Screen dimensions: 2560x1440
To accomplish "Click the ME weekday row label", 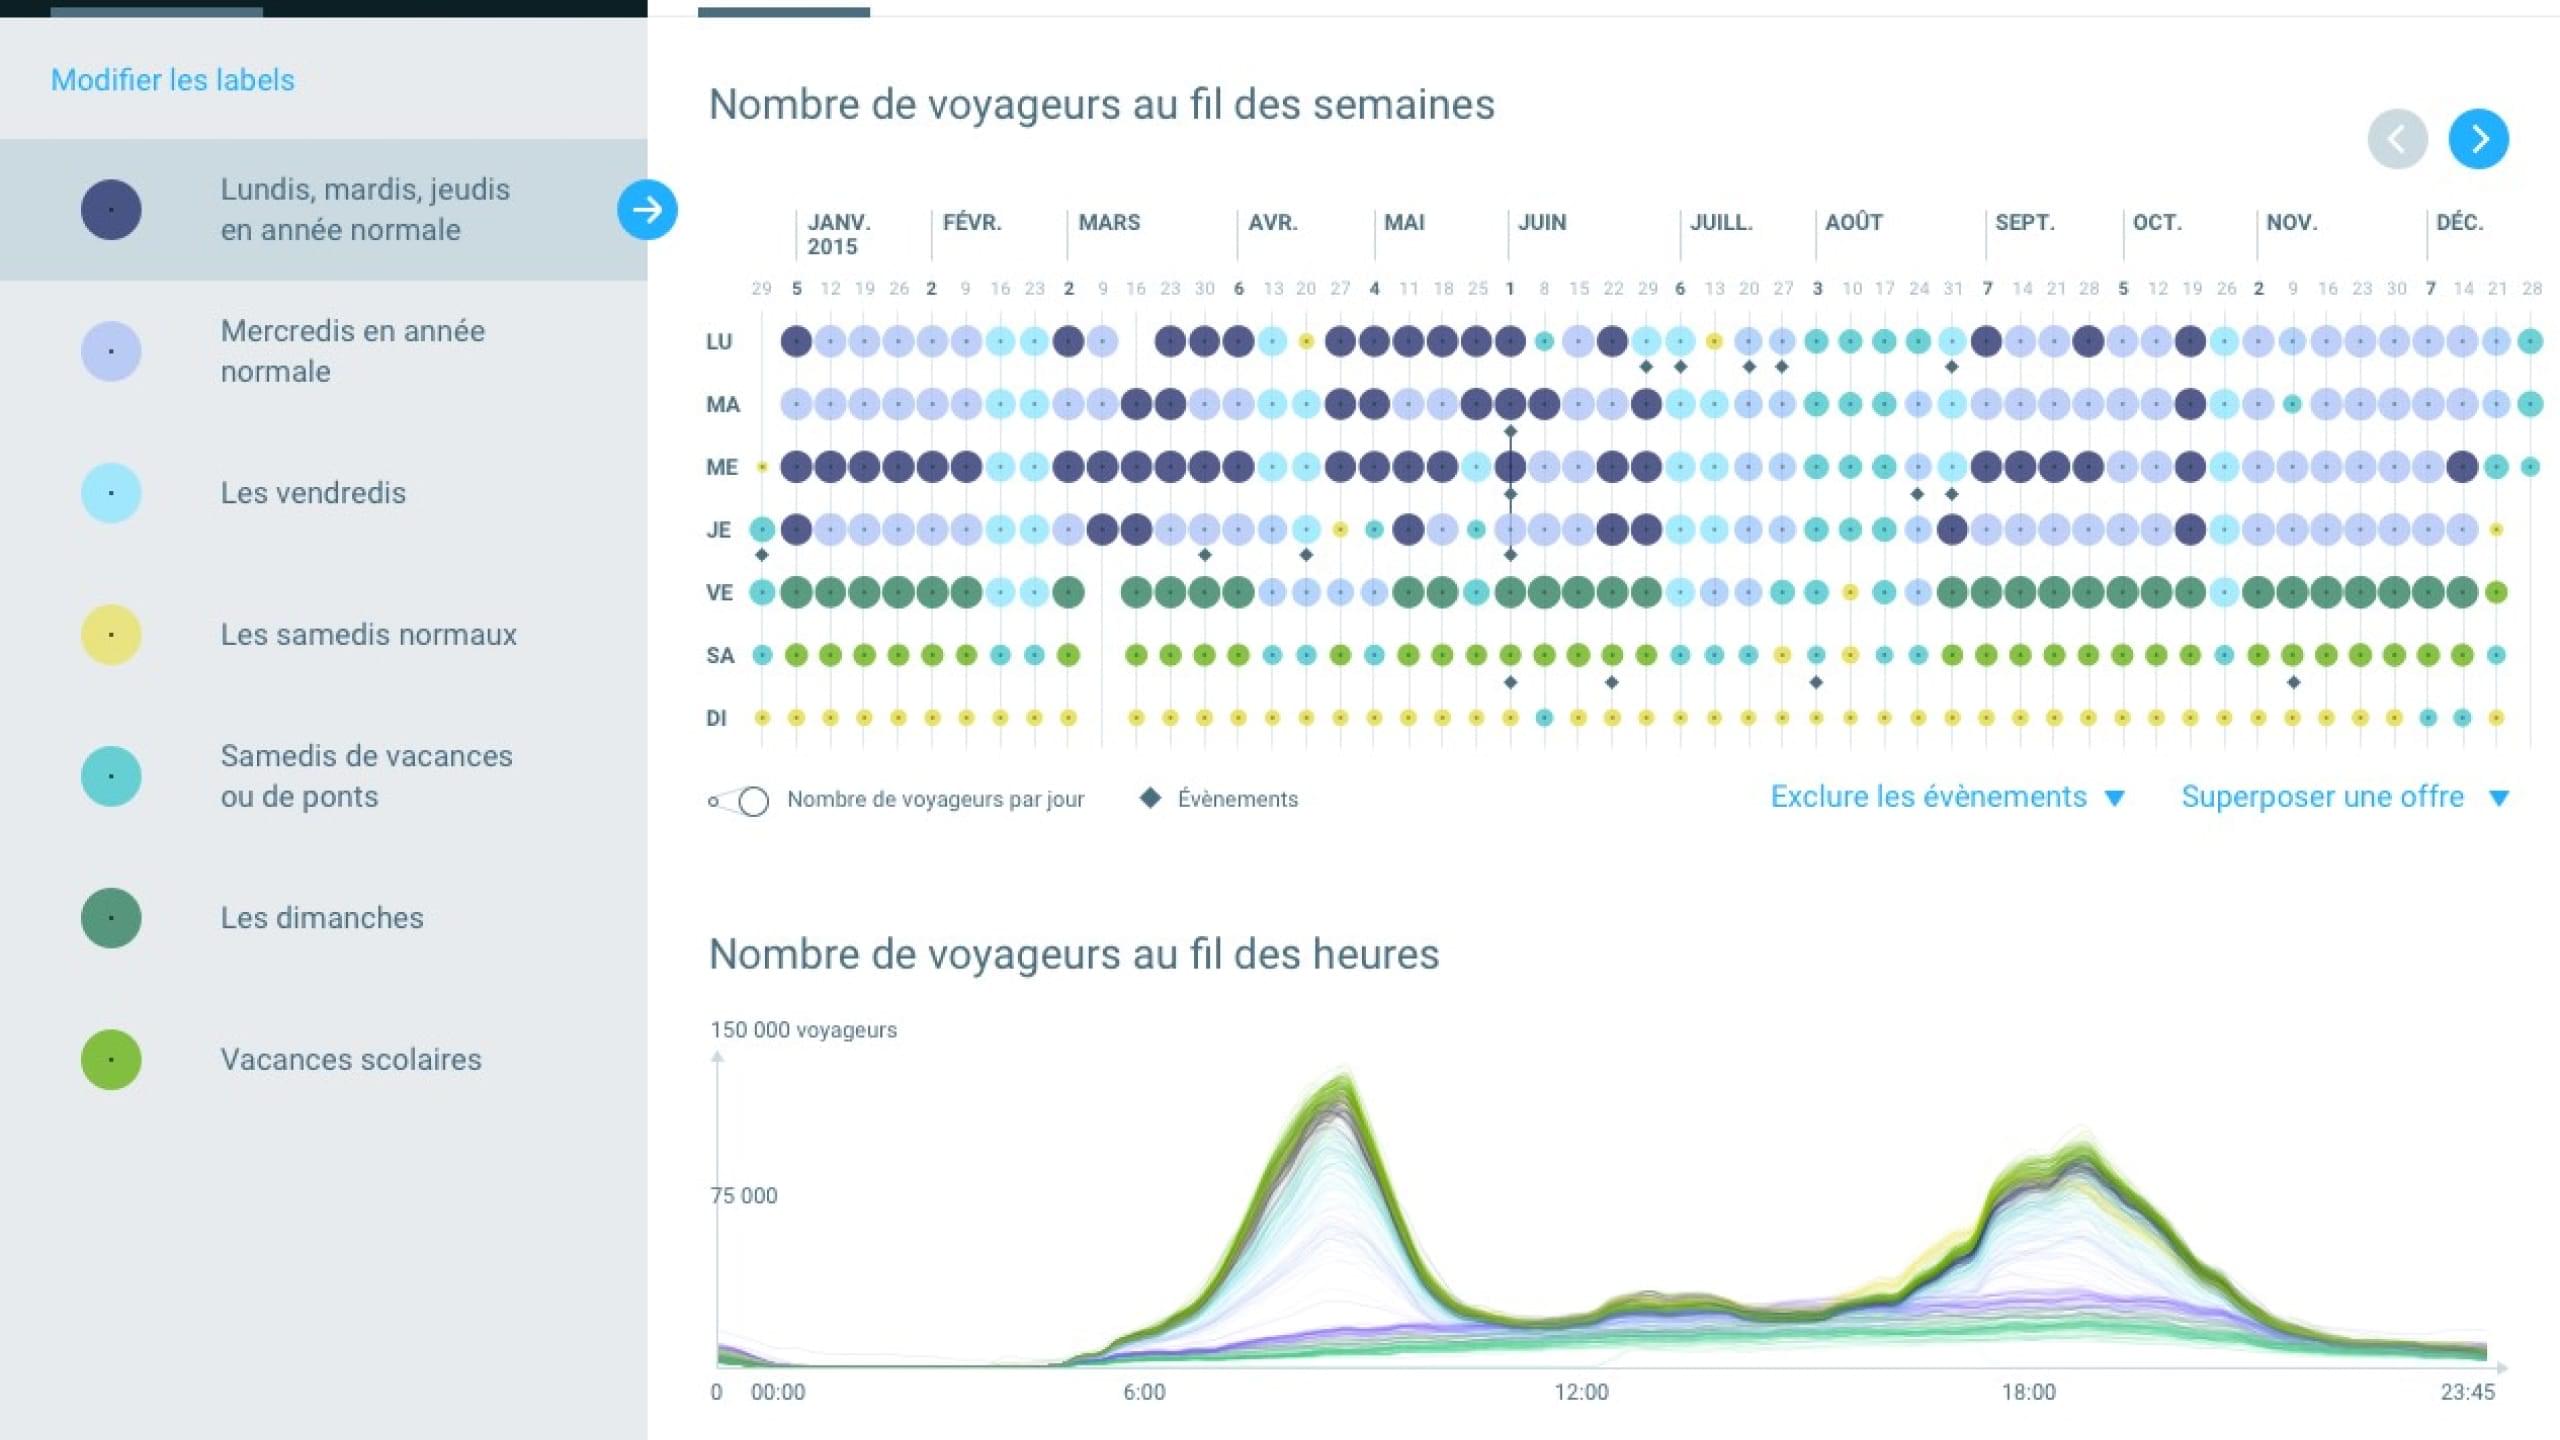I will pyautogui.click(x=722, y=467).
